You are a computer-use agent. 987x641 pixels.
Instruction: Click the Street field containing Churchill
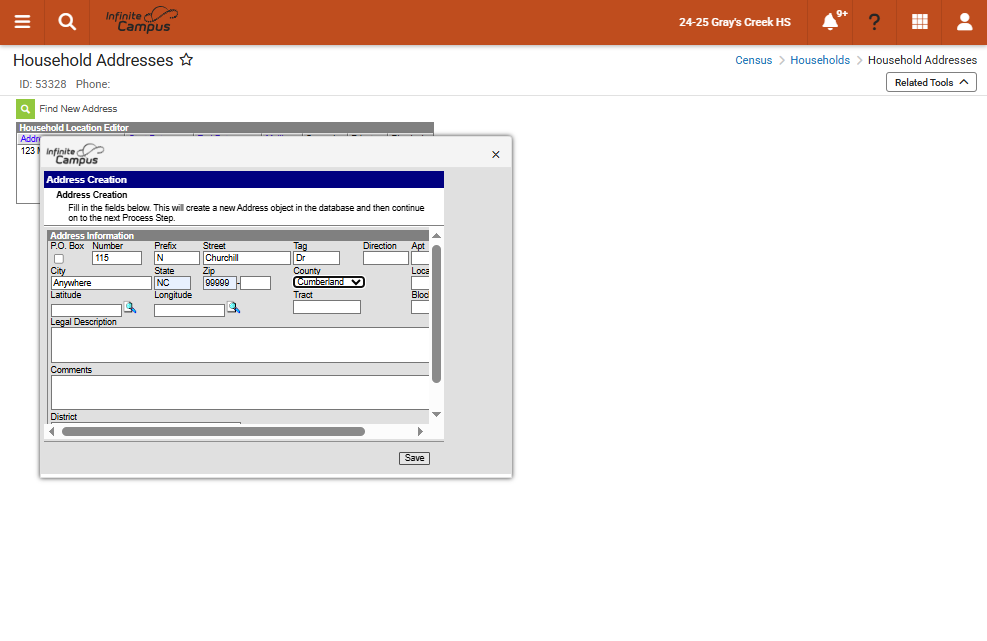247,258
